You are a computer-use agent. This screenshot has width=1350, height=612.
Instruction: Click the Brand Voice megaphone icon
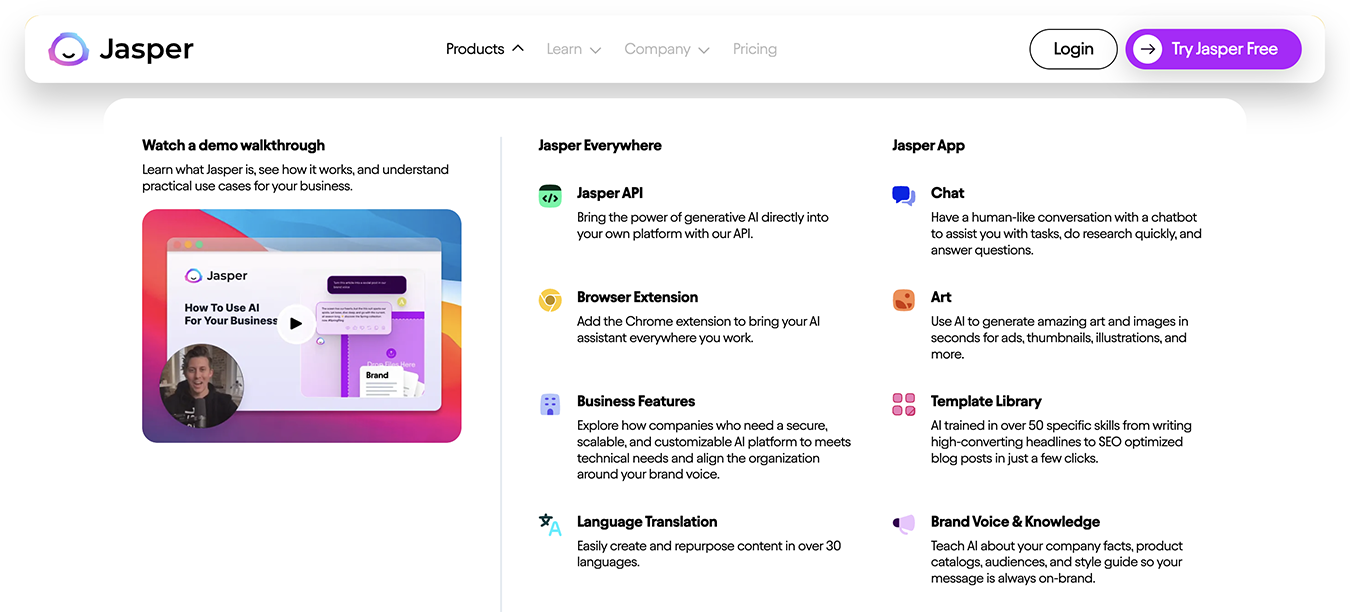[x=903, y=524]
